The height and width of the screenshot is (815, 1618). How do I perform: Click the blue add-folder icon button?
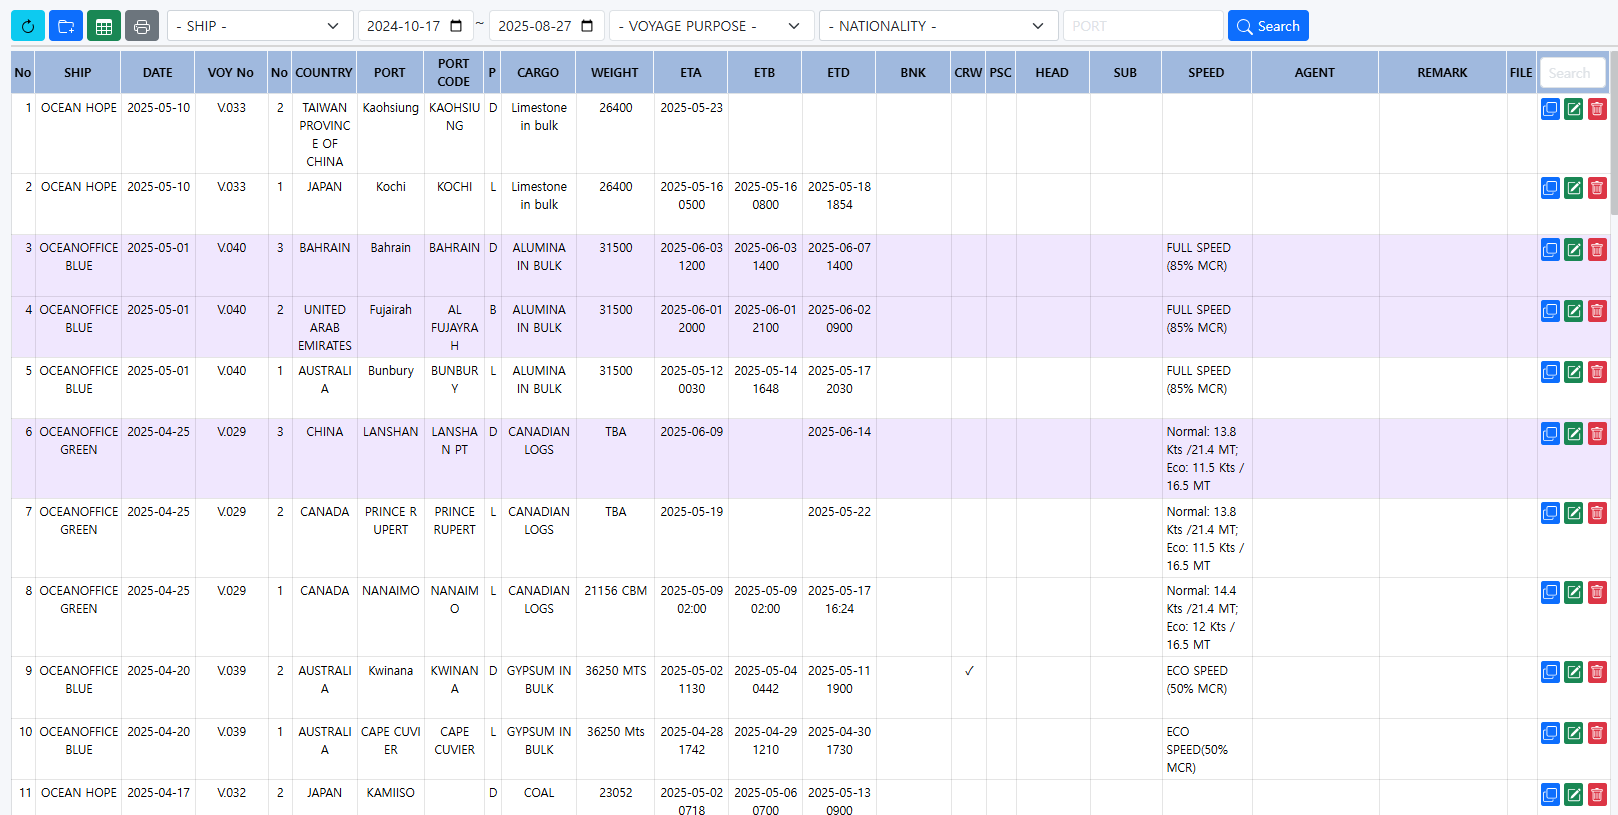[66, 26]
